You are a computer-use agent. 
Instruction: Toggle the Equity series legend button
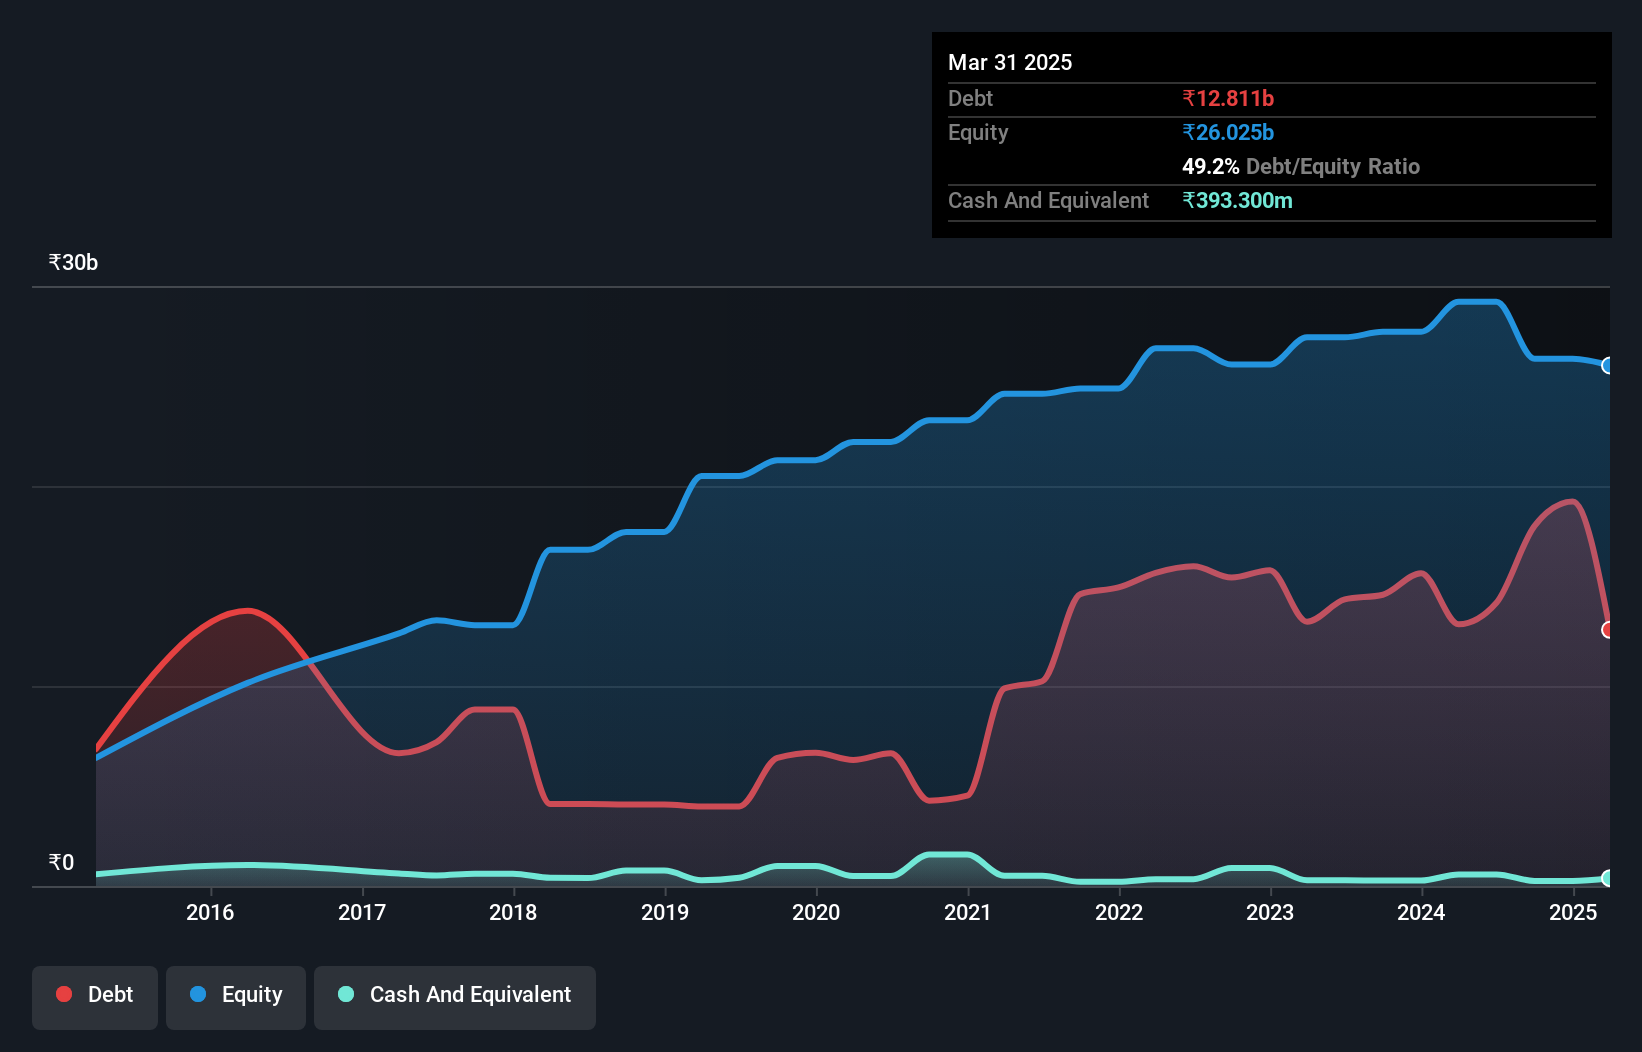(x=236, y=997)
